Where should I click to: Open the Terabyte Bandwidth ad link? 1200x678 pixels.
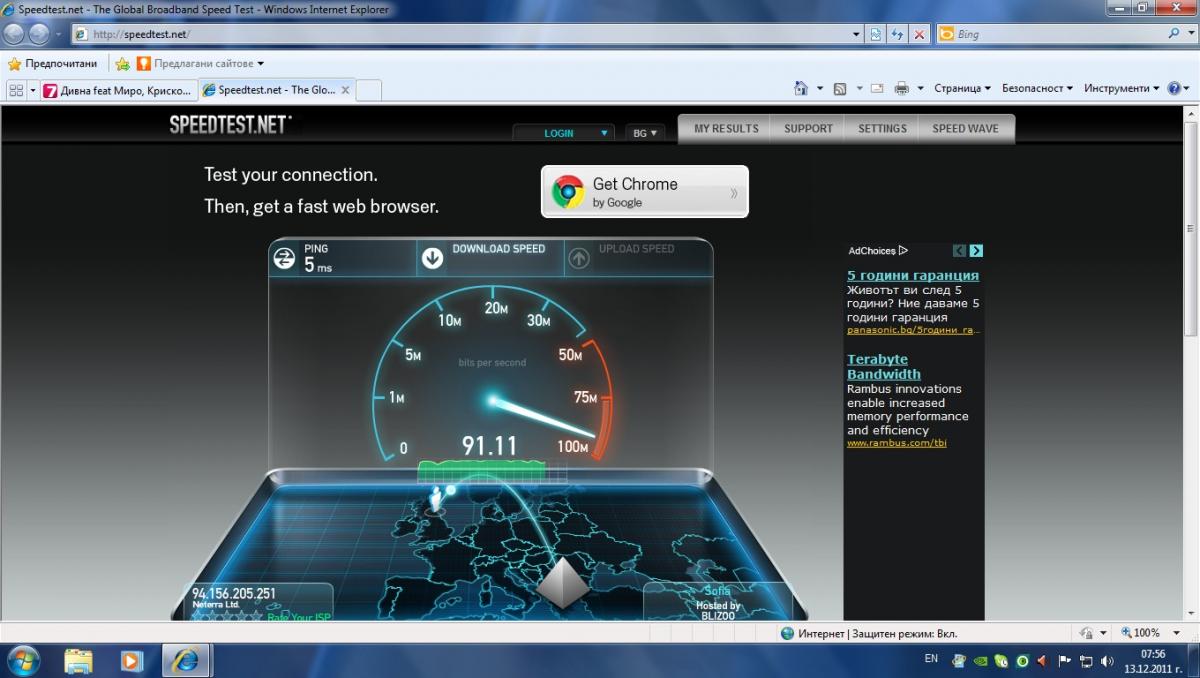pos(877,367)
